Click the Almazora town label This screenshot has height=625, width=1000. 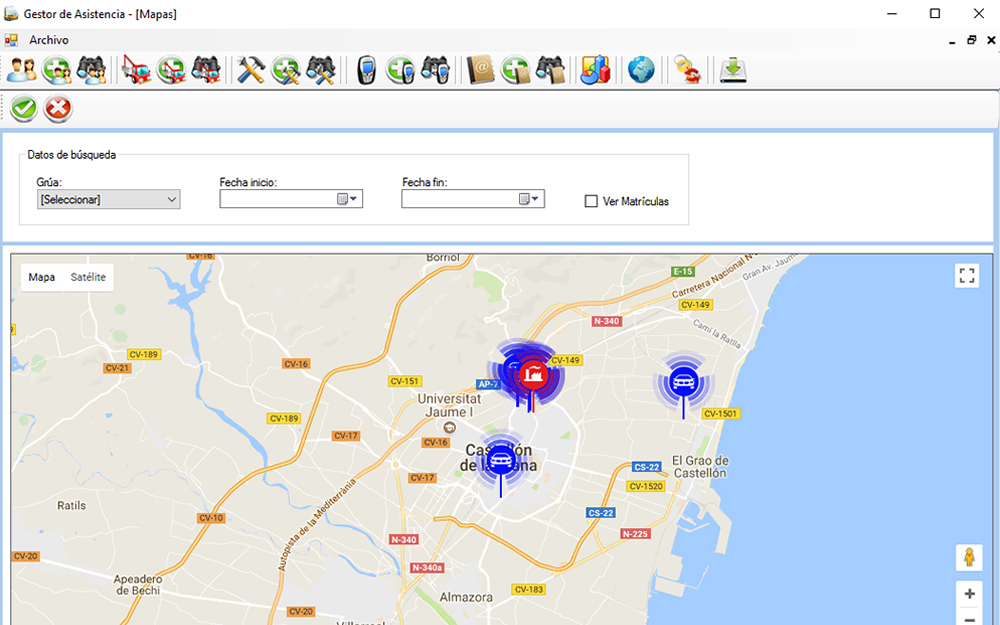466,598
